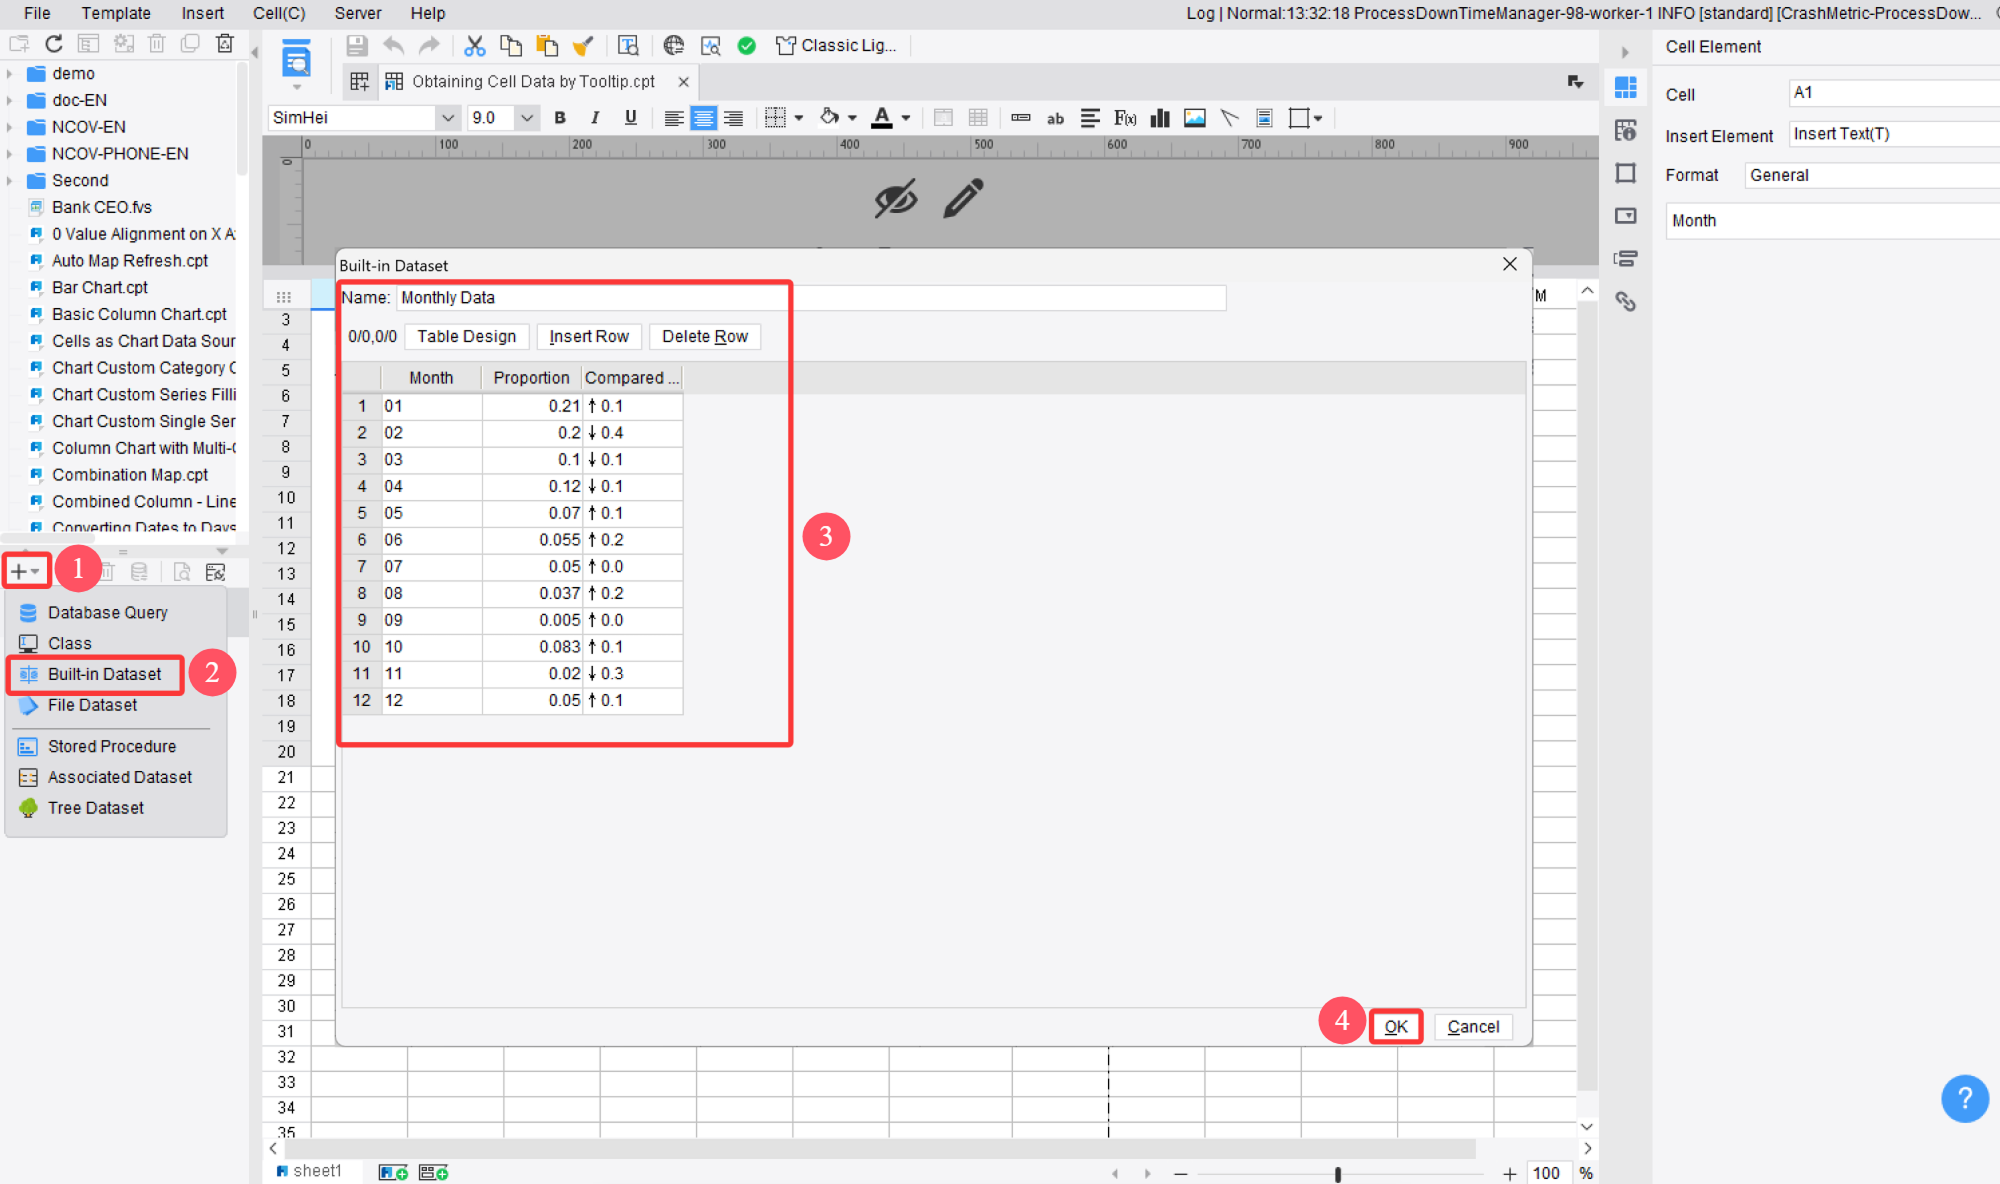
Task: Click the Insert Row button
Action: coord(589,336)
